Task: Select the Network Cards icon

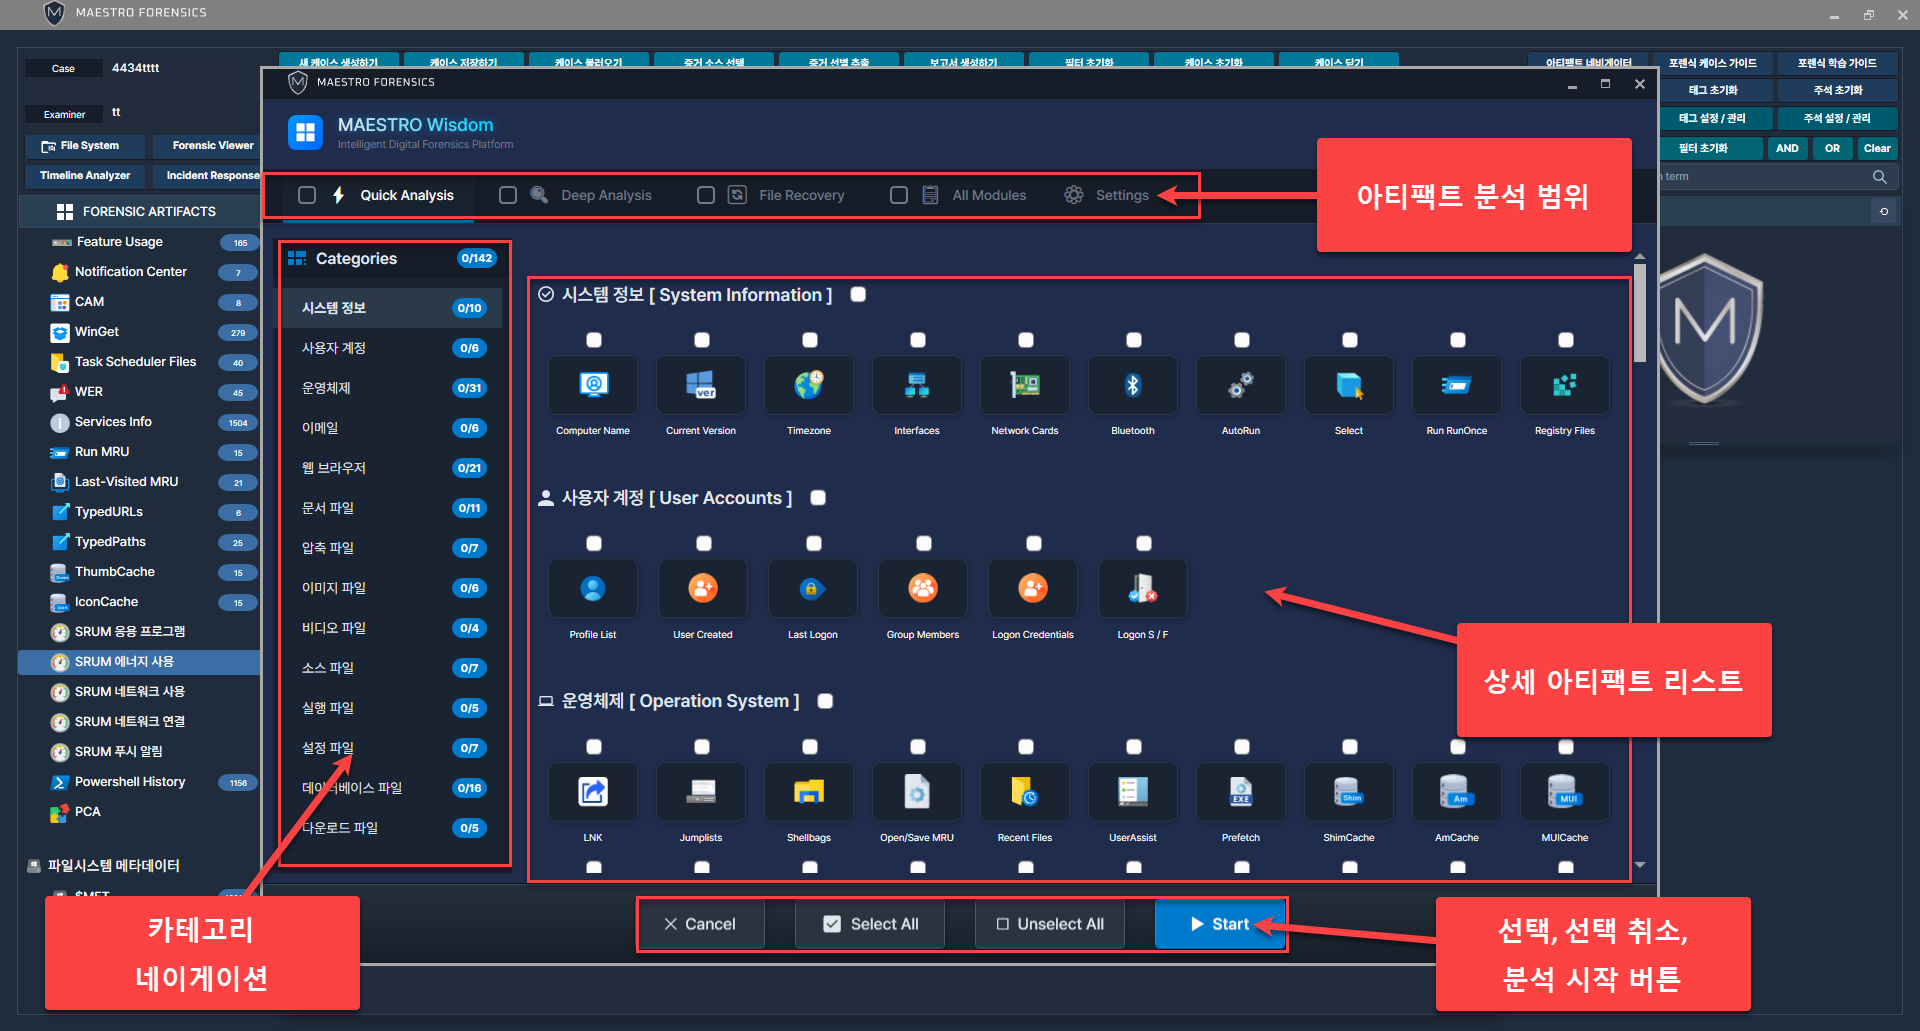Action: click(1025, 385)
